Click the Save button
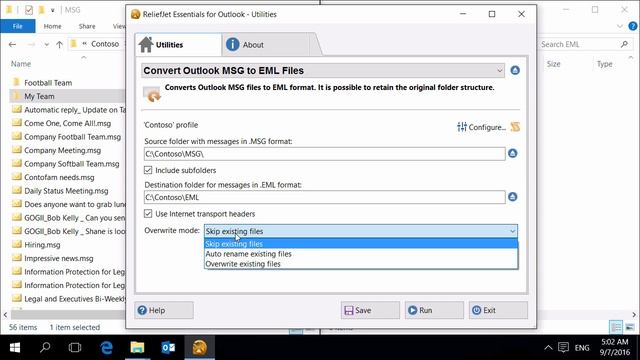Screen dimensions: 640x360 coord(370,310)
